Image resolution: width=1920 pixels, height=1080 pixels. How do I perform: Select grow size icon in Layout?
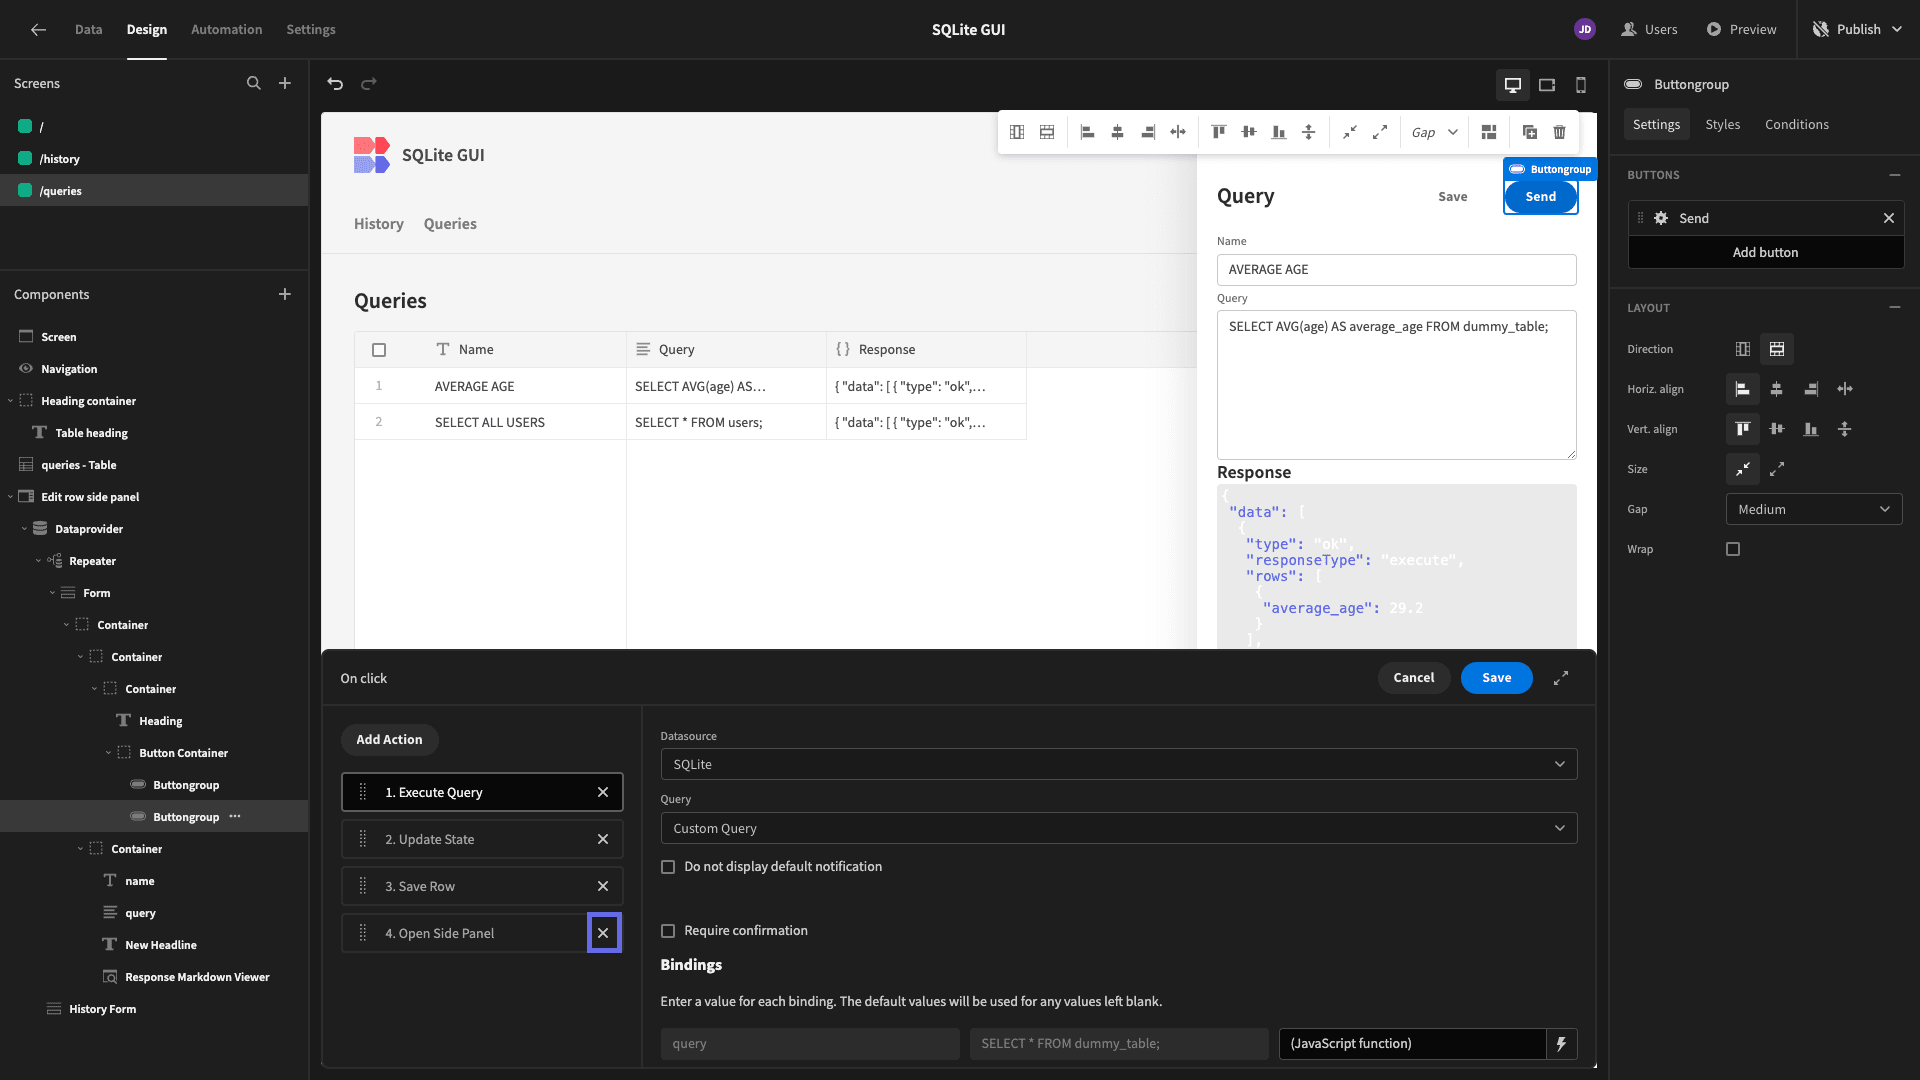(1777, 469)
